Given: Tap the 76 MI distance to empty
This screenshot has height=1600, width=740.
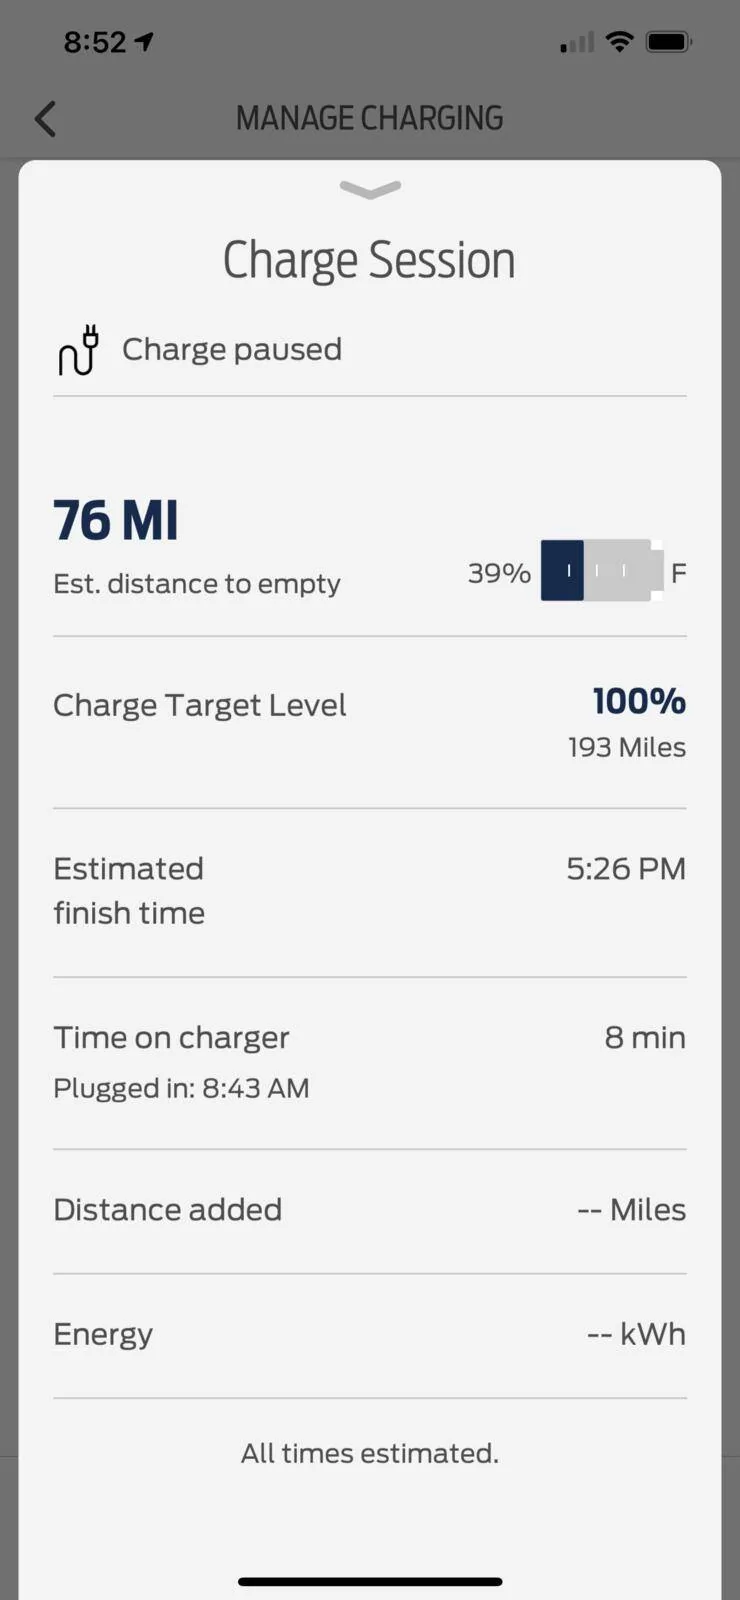Looking at the screenshot, I should tap(116, 521).
